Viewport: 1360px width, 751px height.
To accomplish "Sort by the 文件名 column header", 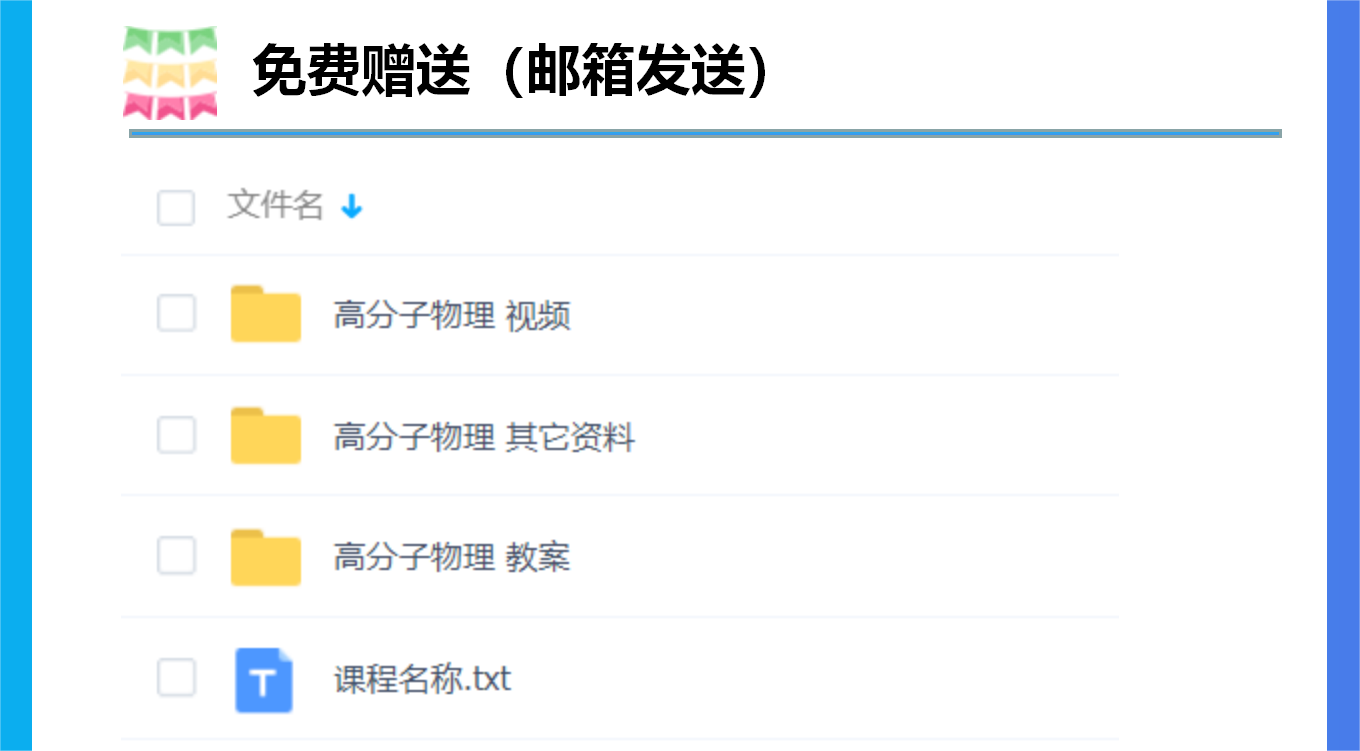I will (x=275, y=205).
